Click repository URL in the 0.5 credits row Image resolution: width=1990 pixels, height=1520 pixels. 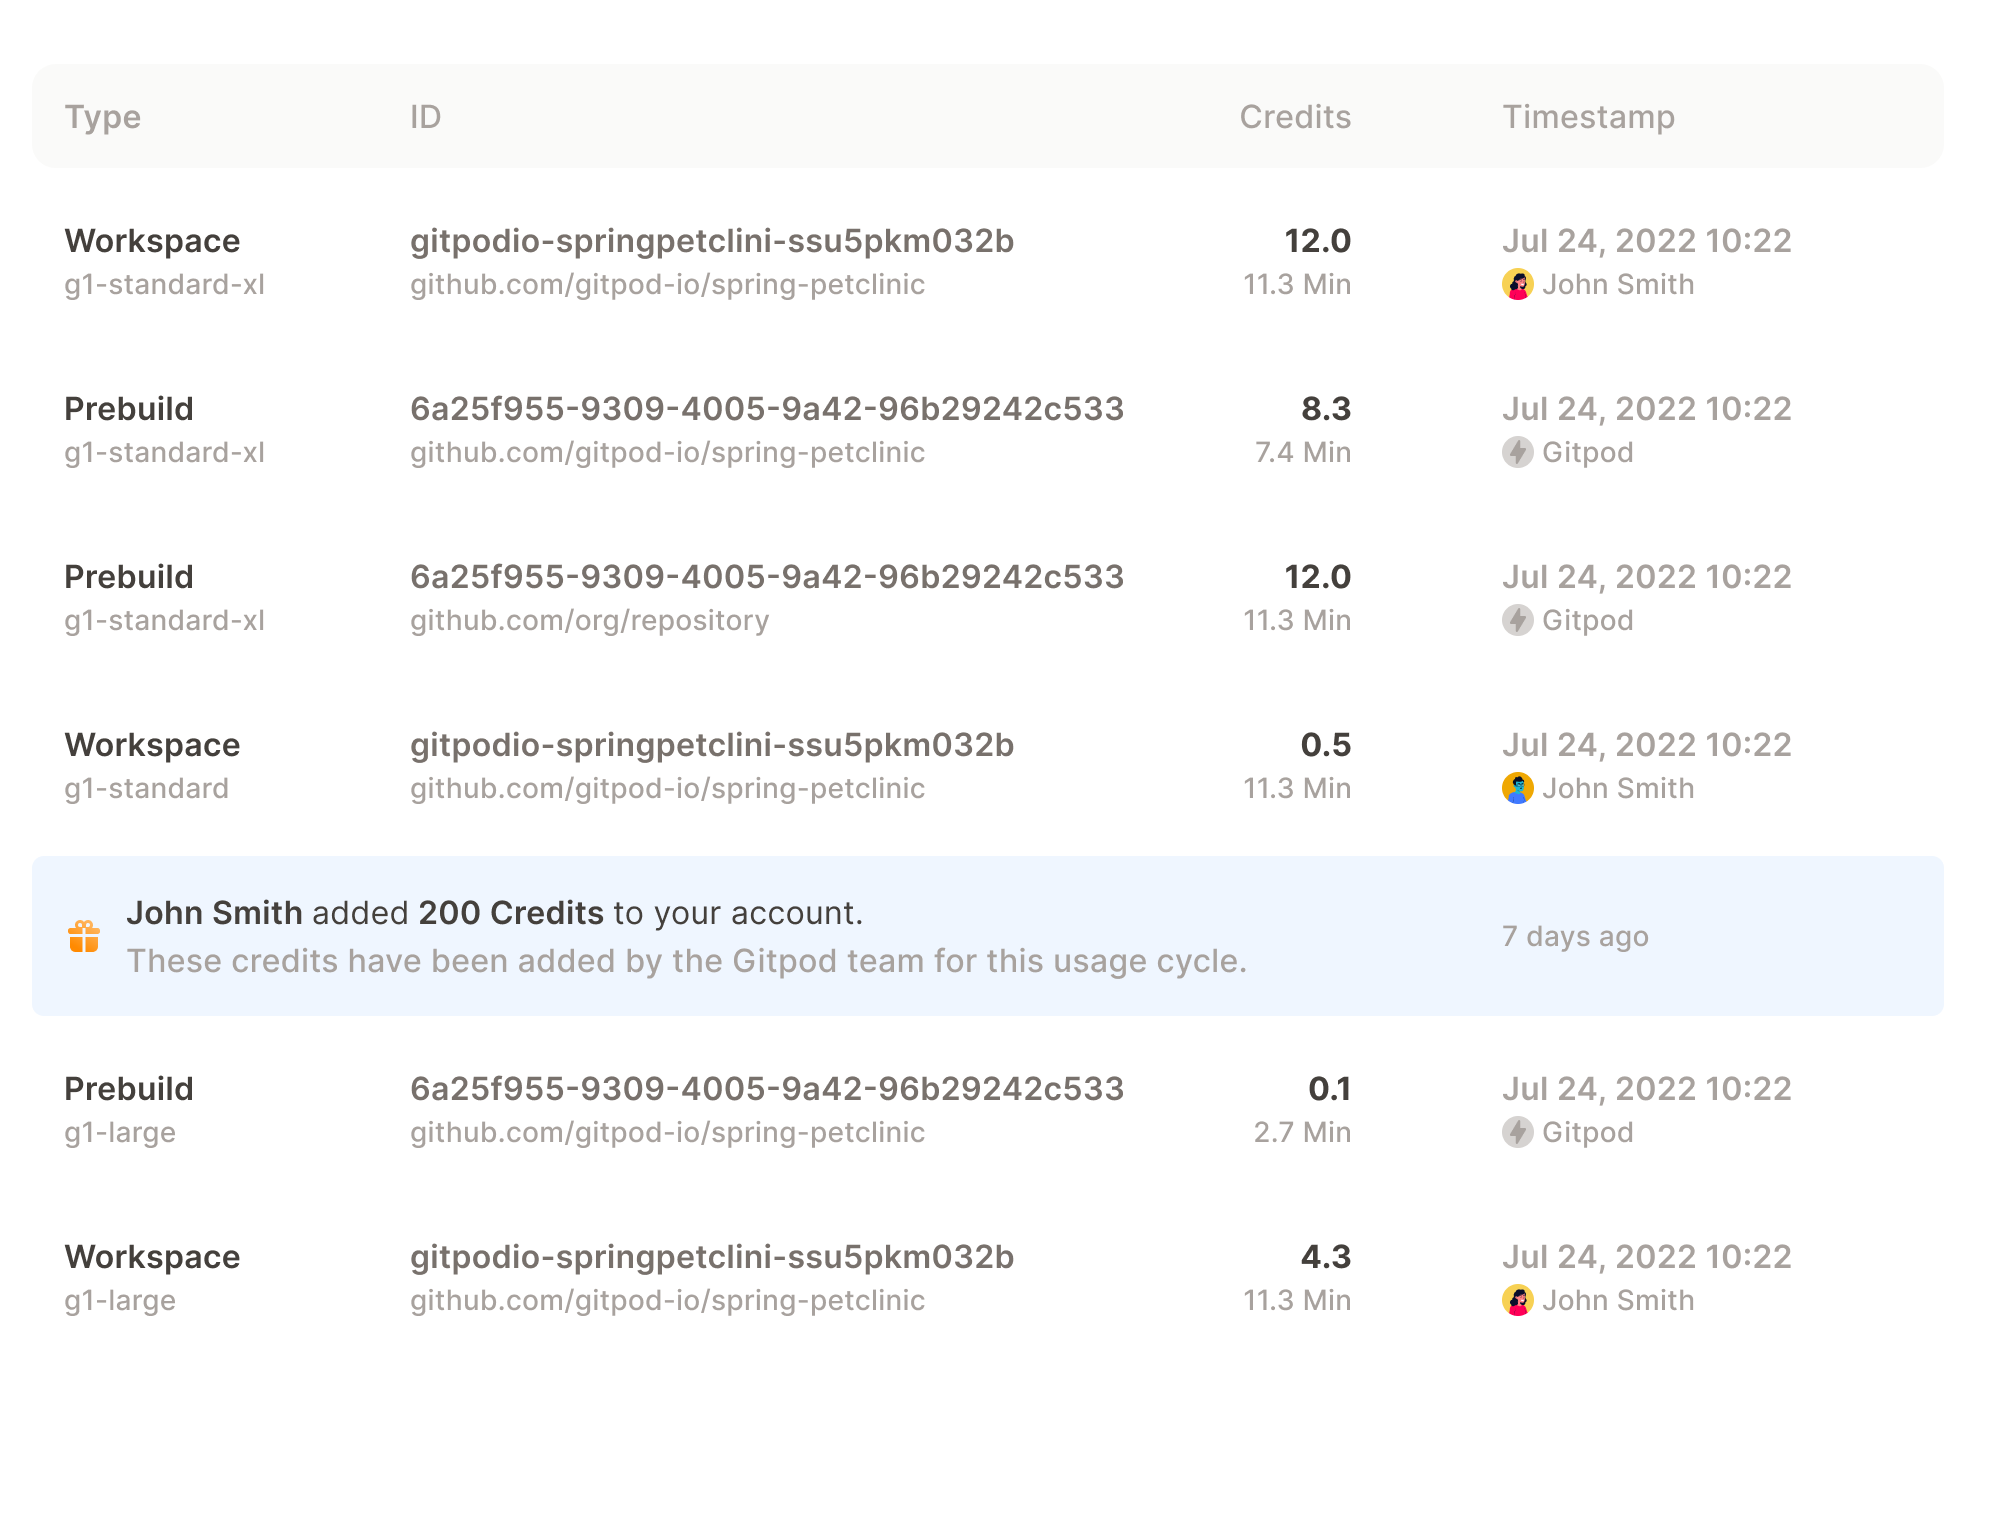668,789
